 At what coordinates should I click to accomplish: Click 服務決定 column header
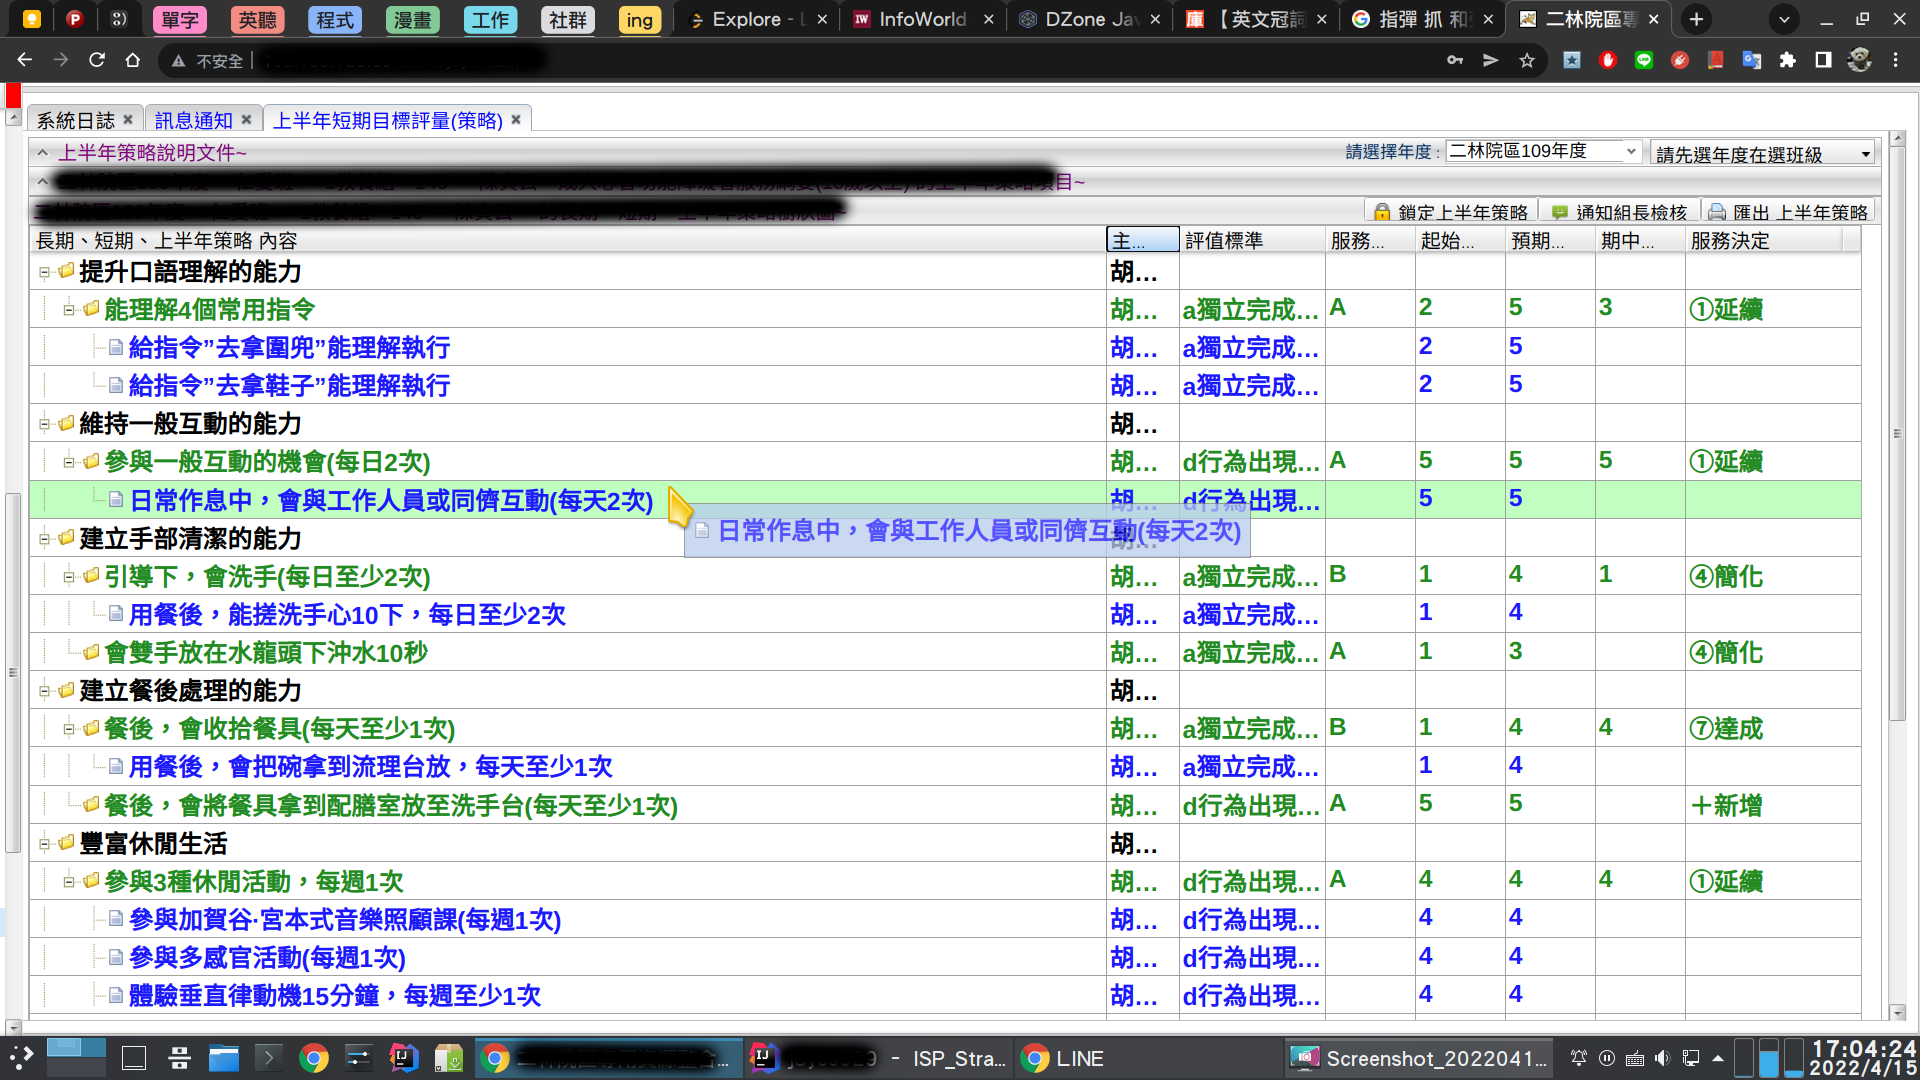tap(1763, 240)
